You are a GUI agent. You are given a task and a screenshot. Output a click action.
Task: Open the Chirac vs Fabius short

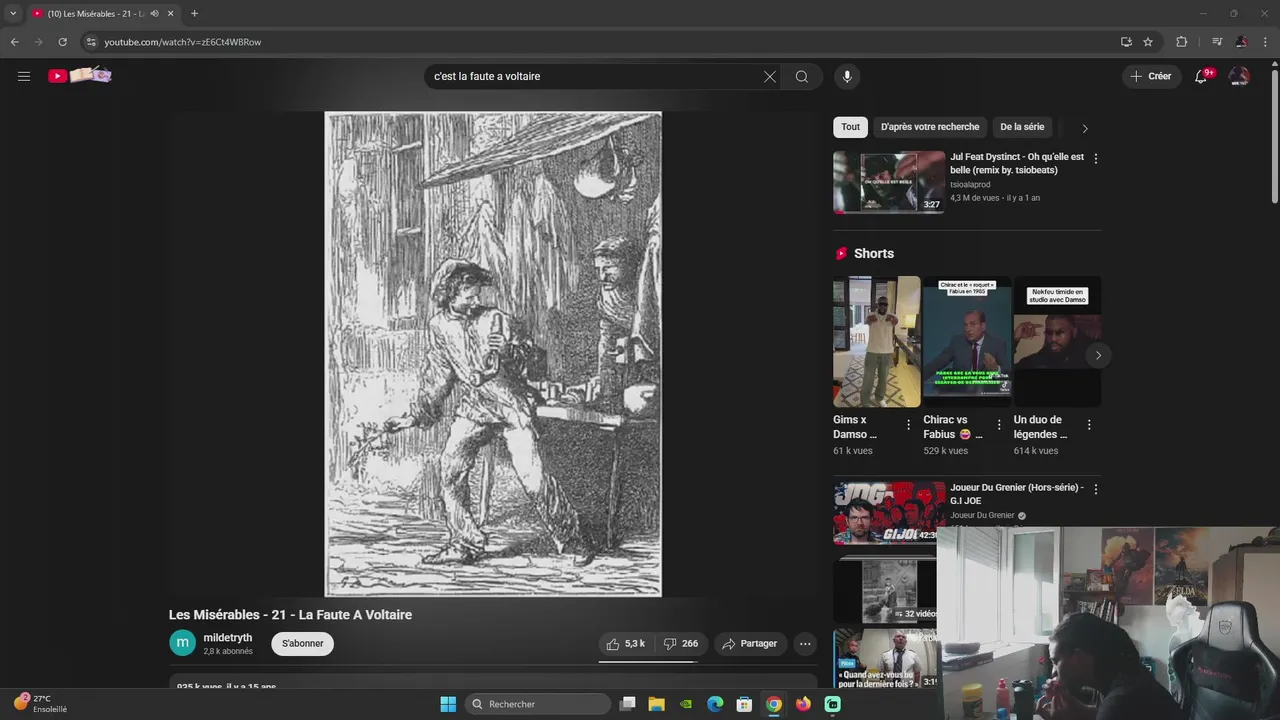pos(967,342)
